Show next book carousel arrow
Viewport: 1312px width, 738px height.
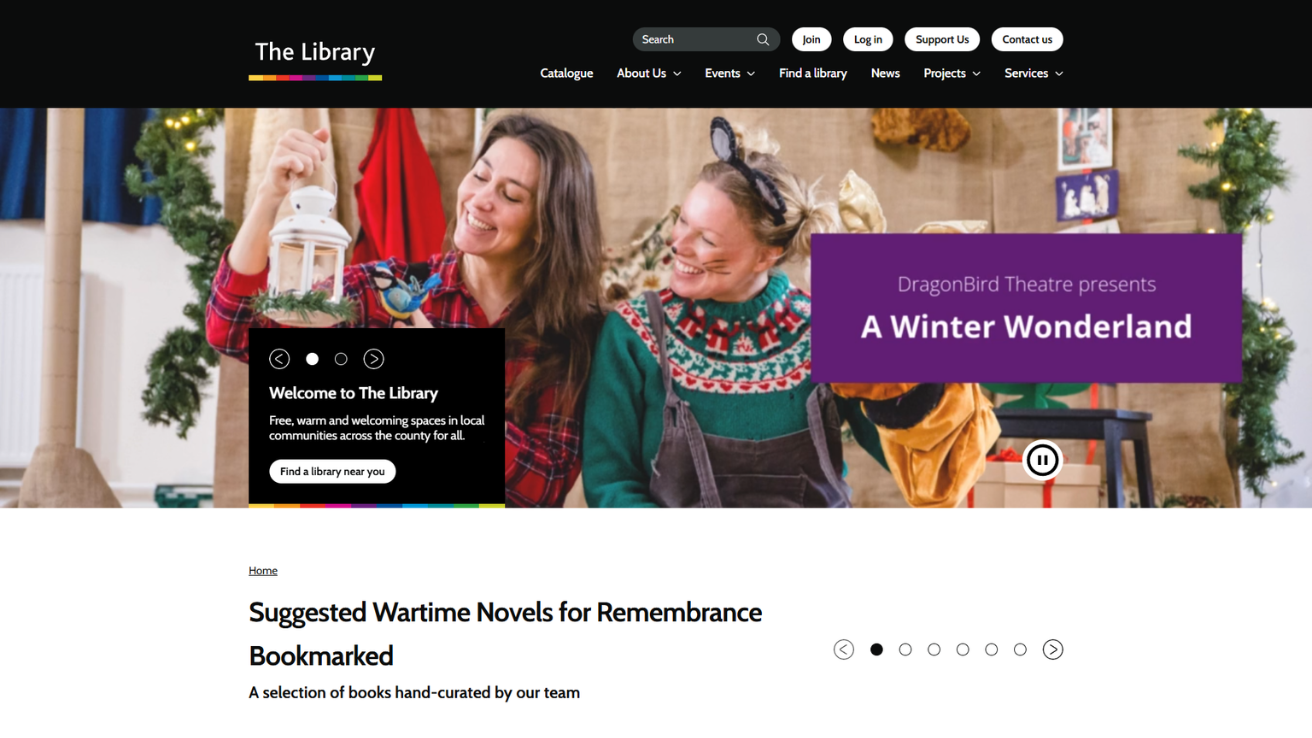[1053, 650]
